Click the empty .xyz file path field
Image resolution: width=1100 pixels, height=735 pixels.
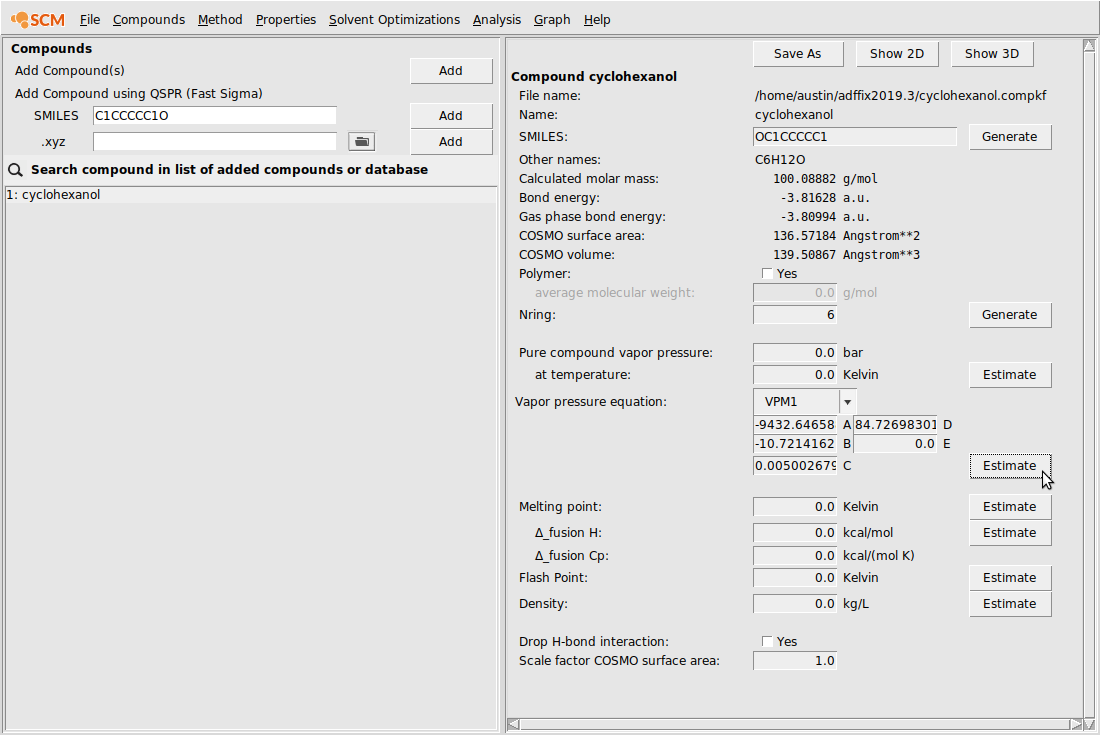coord(215,142)
